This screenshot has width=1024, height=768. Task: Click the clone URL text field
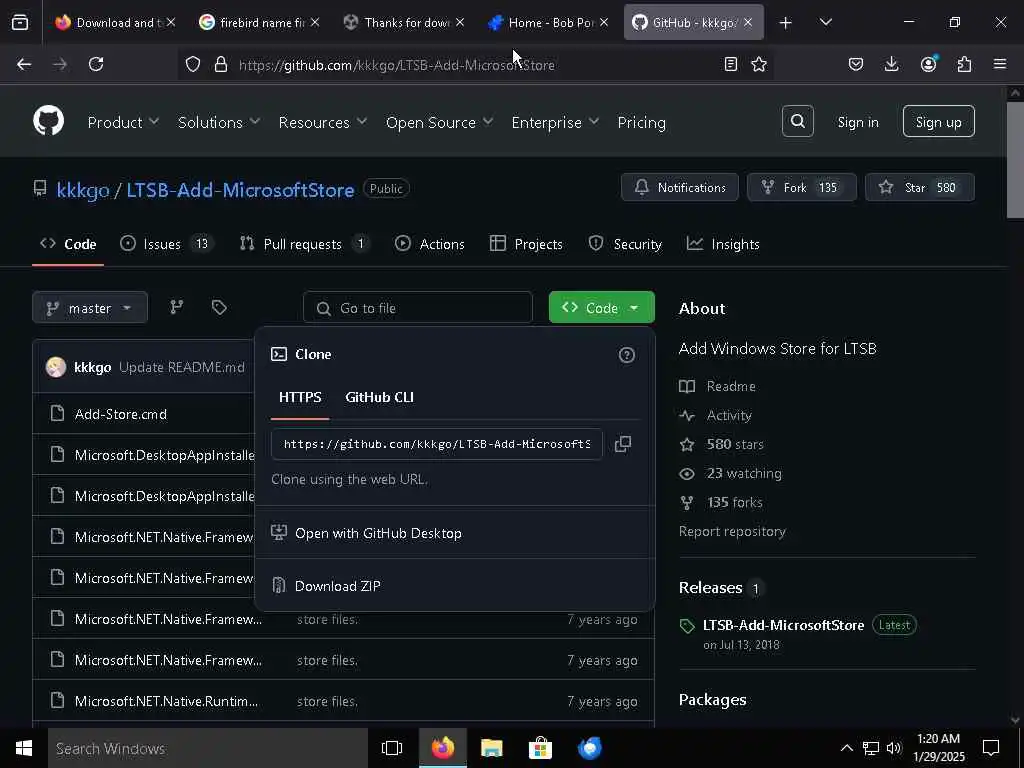437,444
